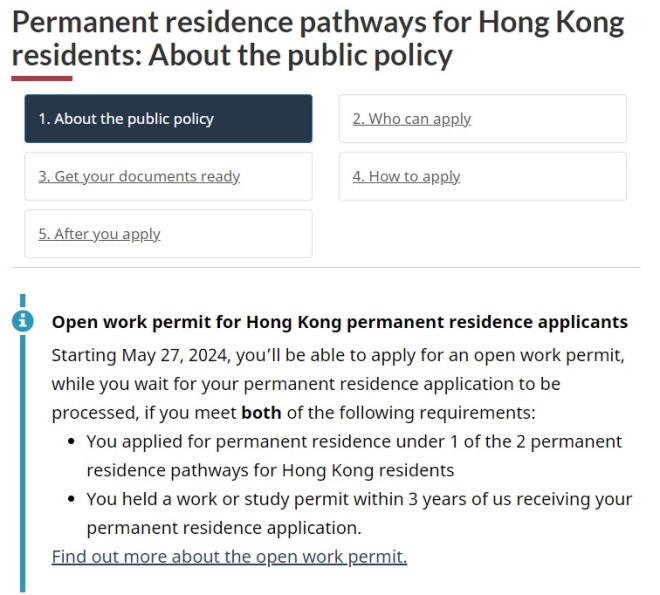Click the bullet dot before 'You held'
Image resolution: width=660 pixels, height=595 pixels.
[x=71, y=499]
